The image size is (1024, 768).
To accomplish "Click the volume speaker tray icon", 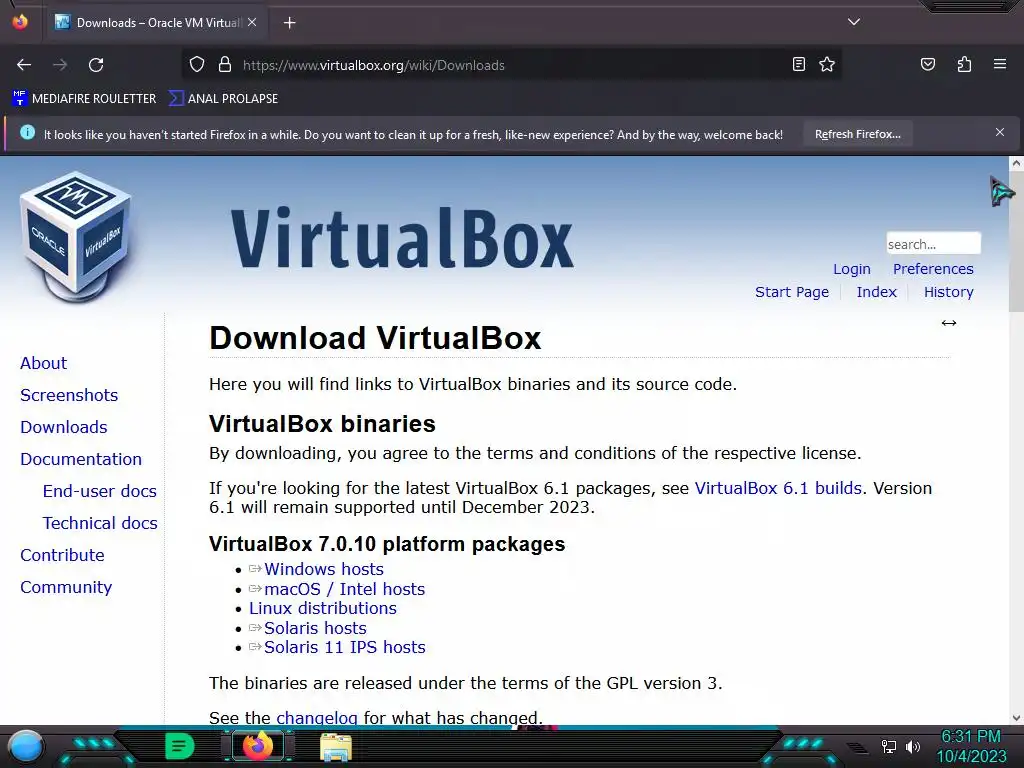I will coord(913,746).
